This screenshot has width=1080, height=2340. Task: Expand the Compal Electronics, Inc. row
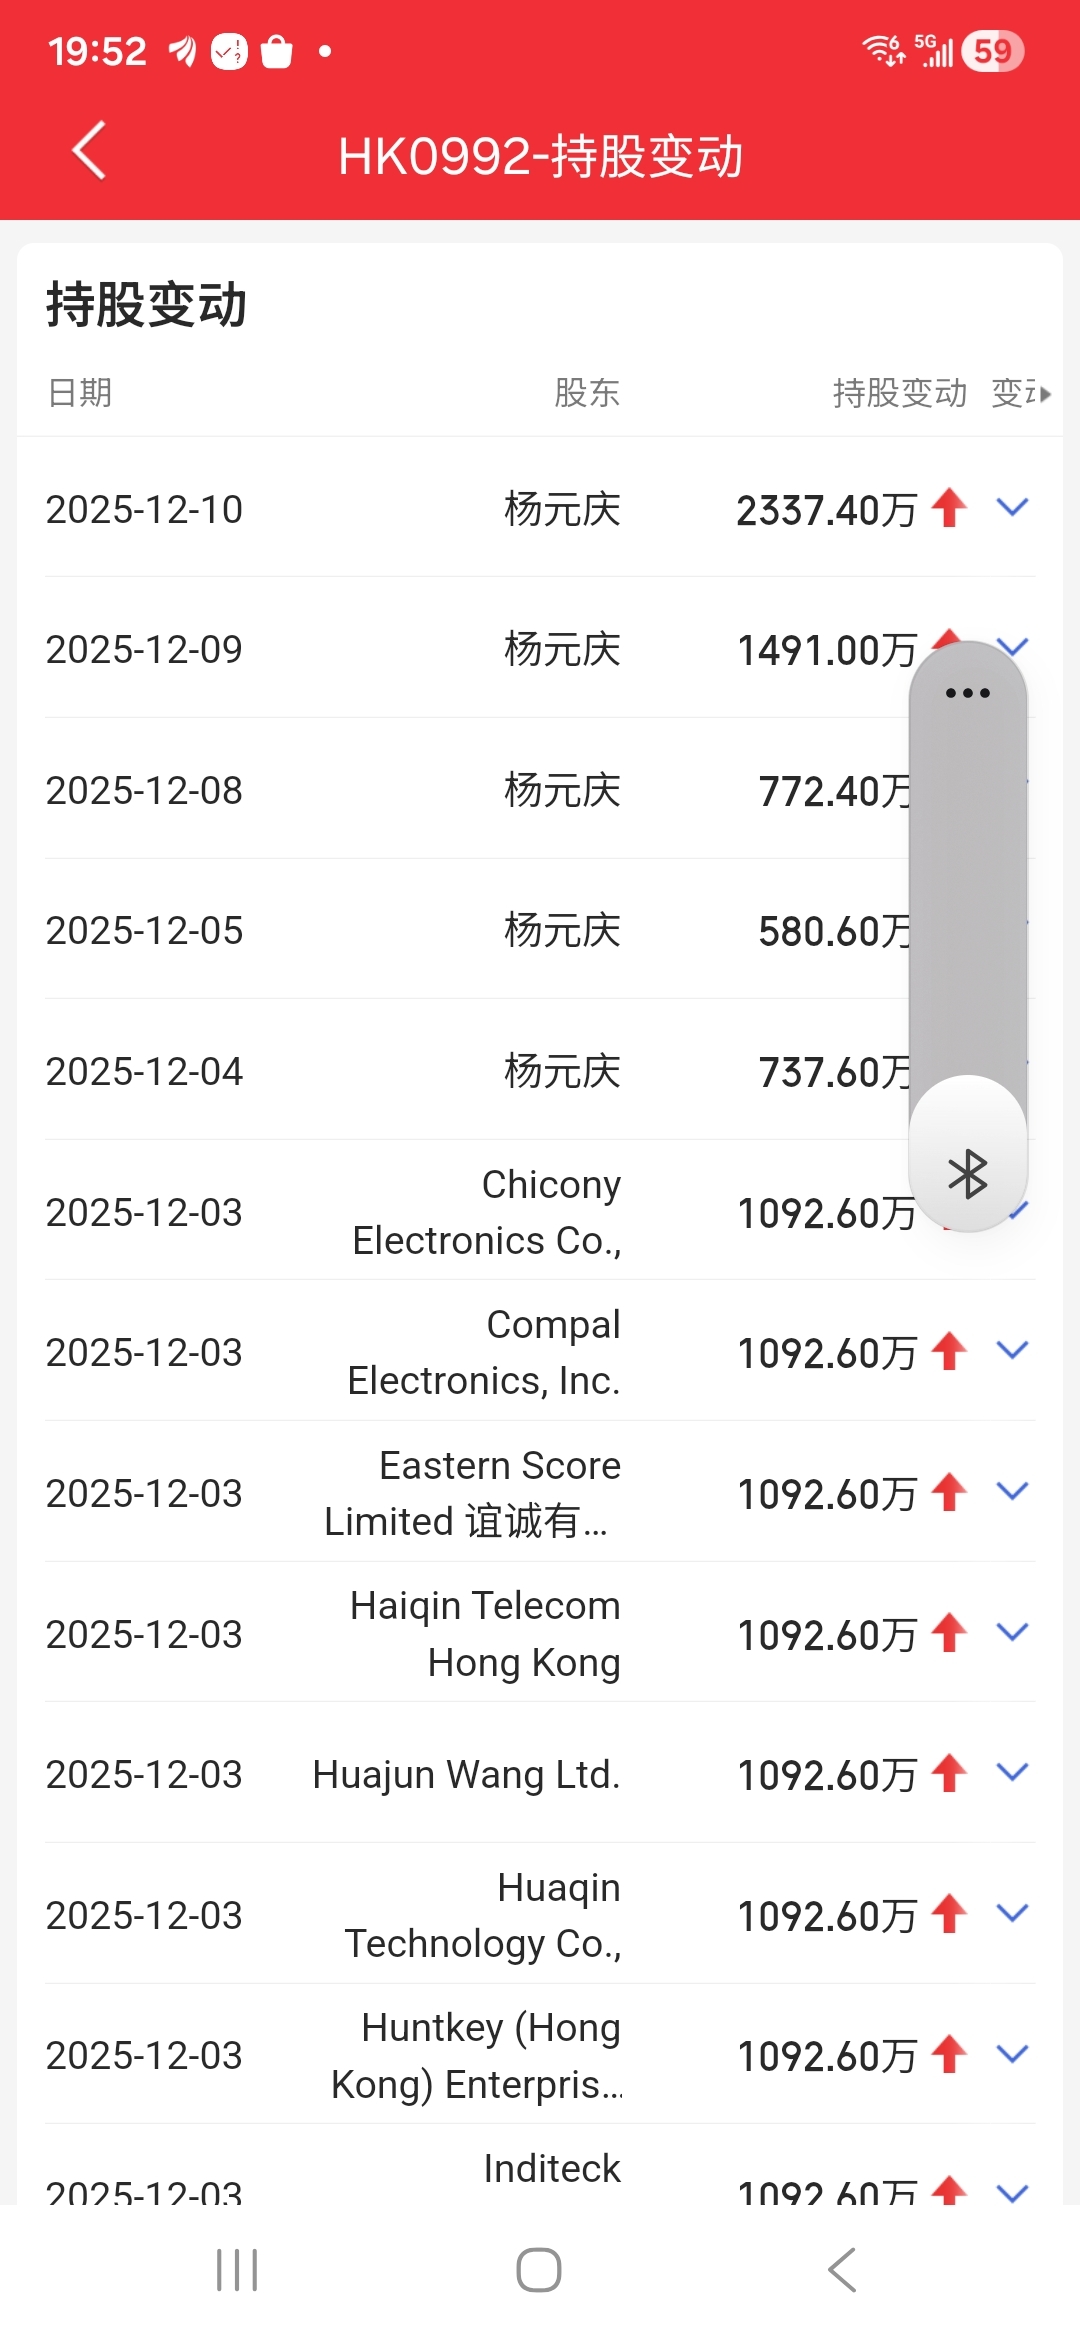(x=1013, y=1352)
